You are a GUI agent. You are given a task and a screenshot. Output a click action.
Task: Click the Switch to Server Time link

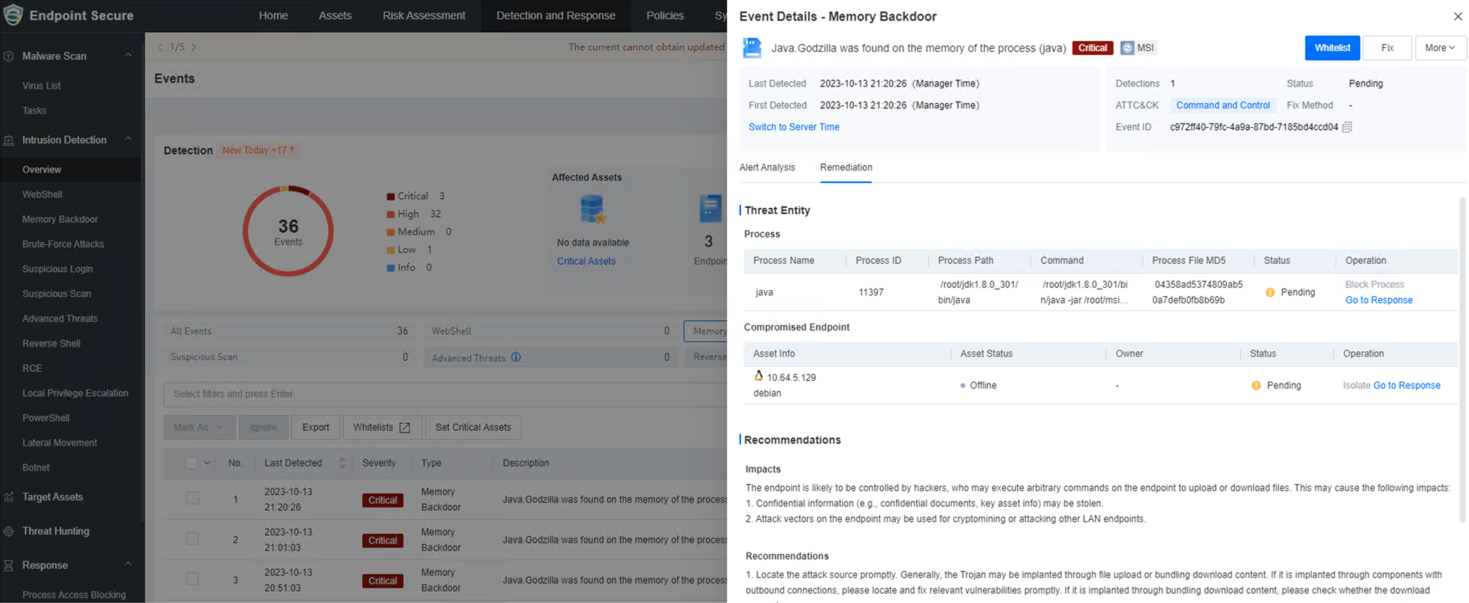pyautogui.click(x=793, y=127)
